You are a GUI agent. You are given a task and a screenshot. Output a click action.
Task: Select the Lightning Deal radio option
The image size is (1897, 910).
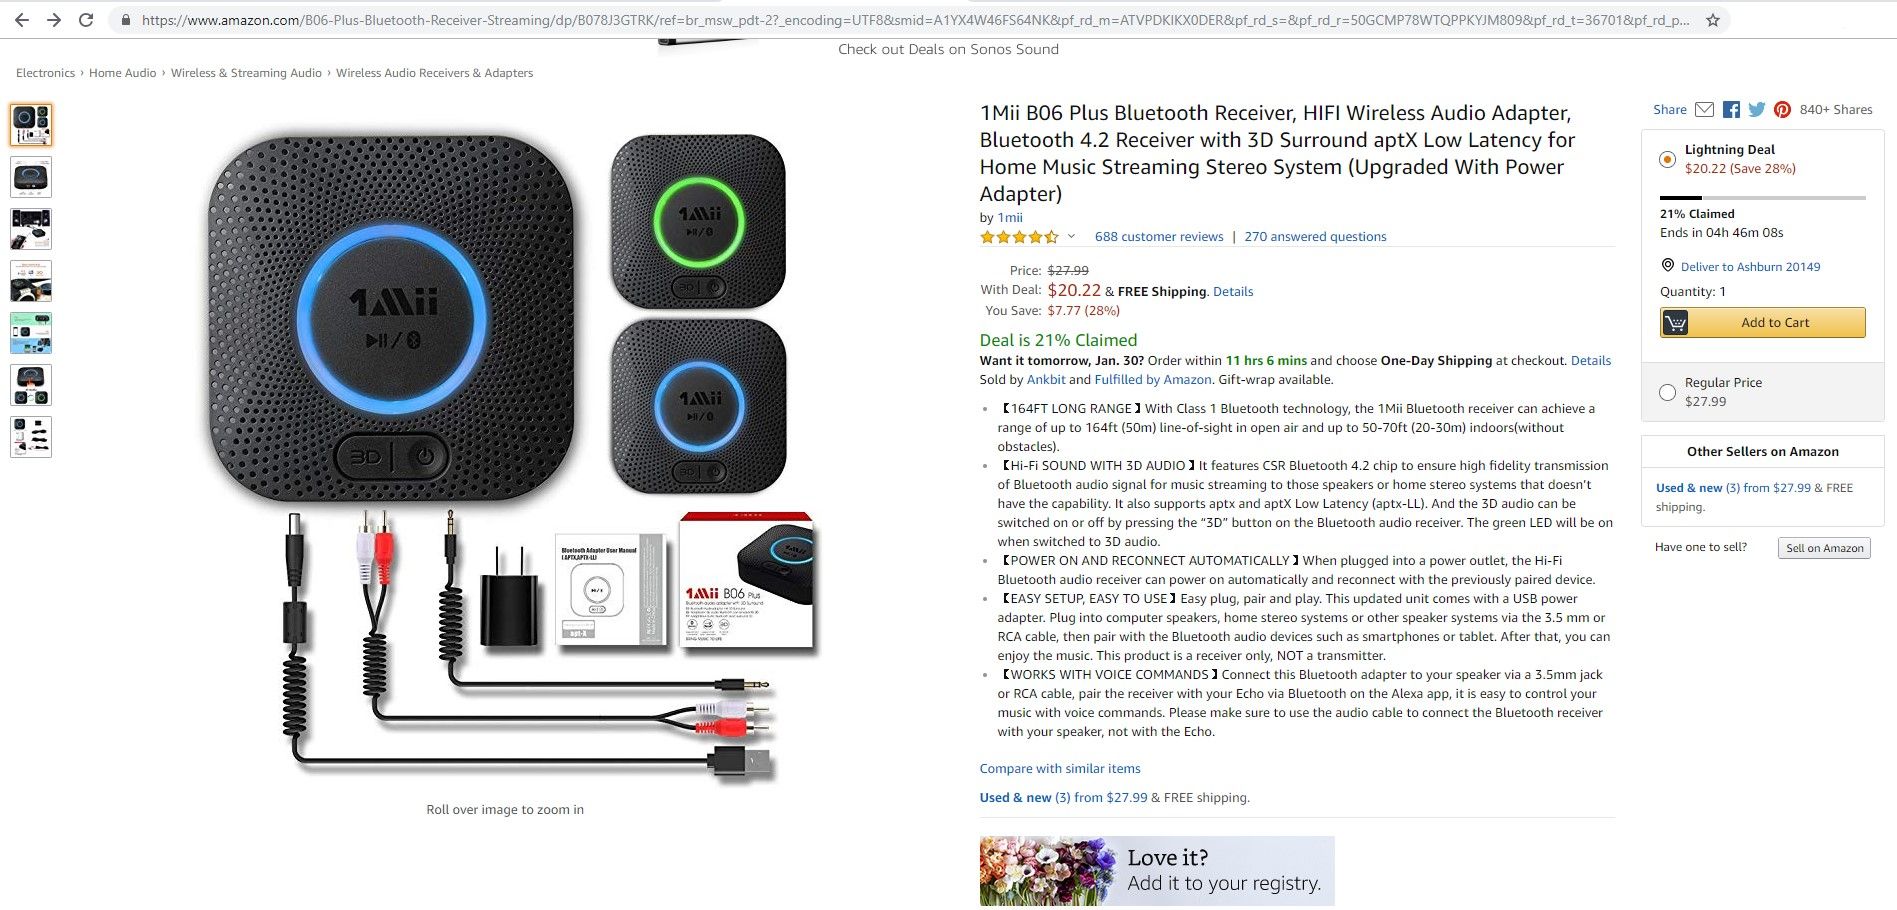coord(1667,159)
